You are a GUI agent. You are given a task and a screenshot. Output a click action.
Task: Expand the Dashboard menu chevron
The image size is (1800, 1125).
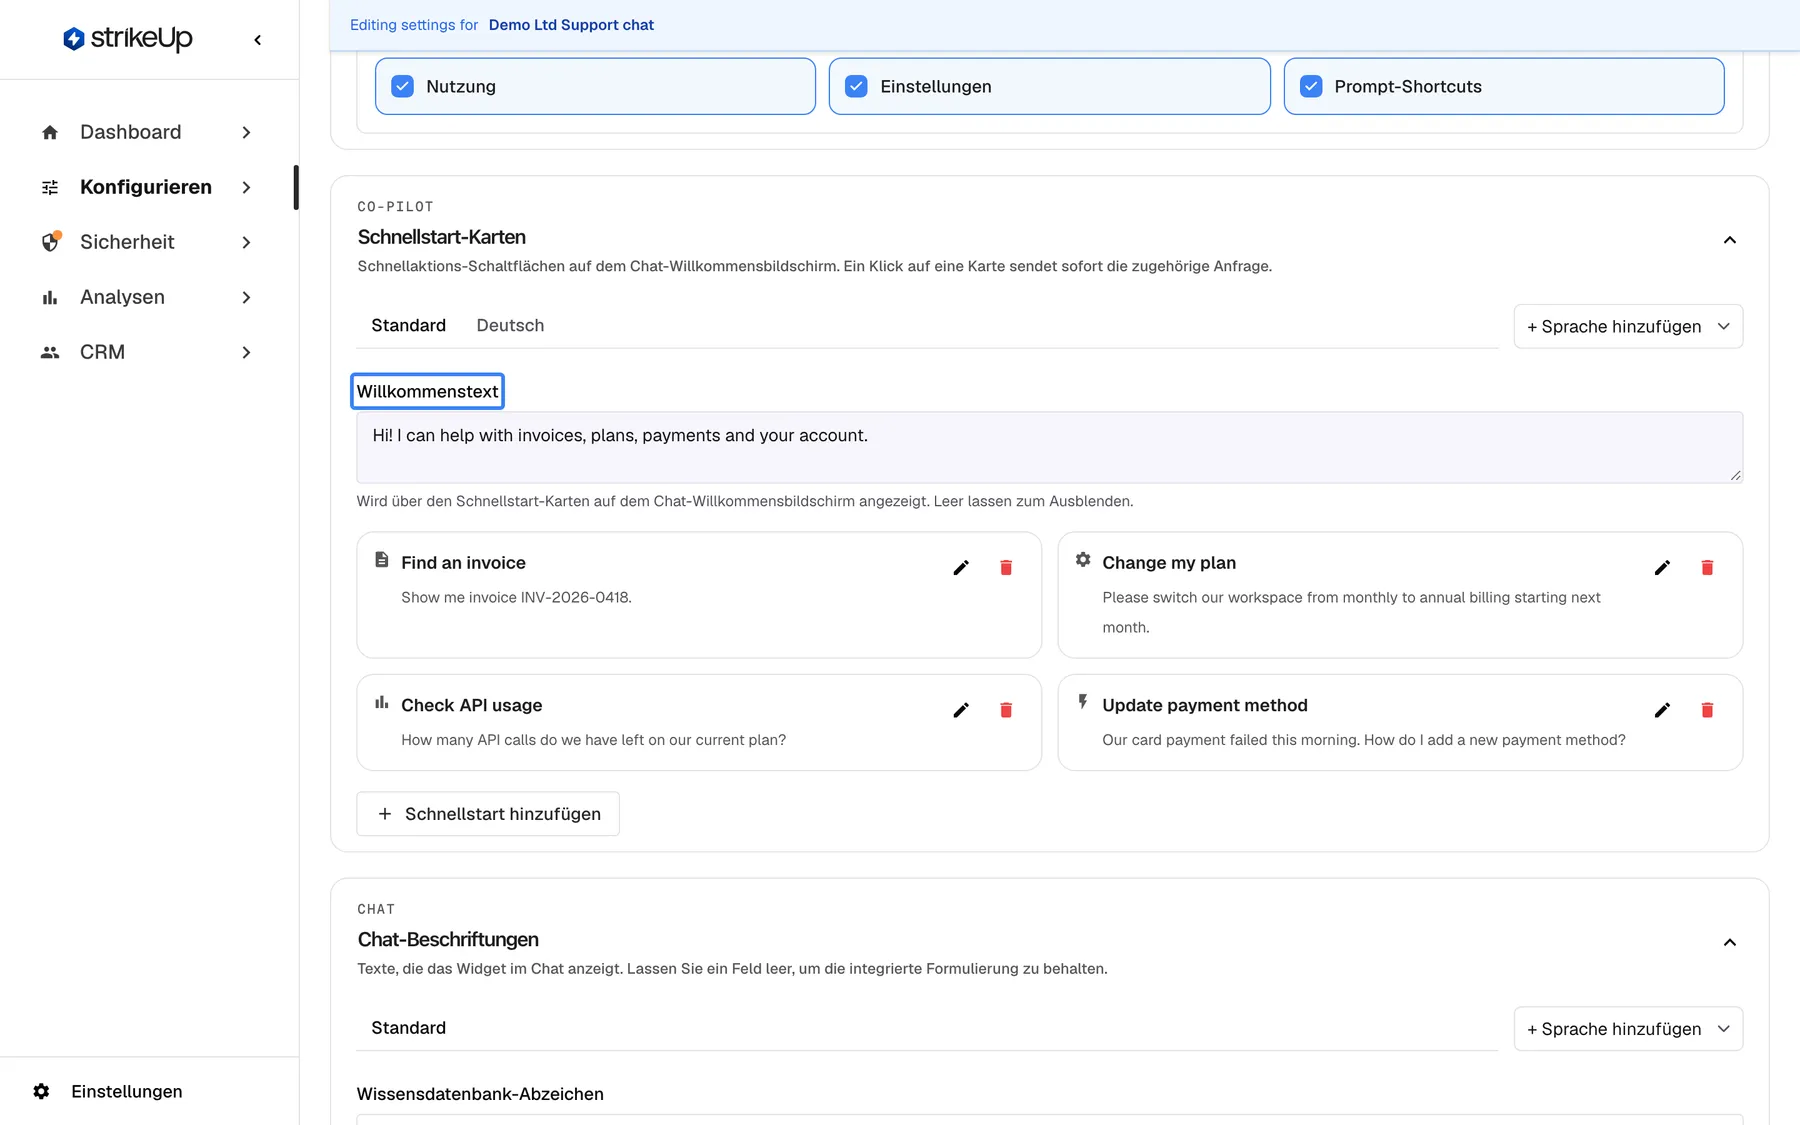(x=246, y=132)
